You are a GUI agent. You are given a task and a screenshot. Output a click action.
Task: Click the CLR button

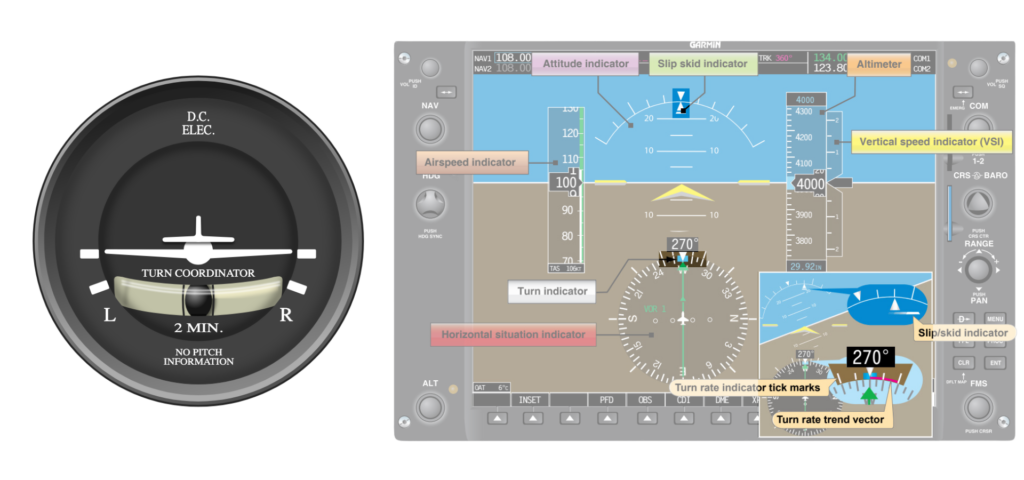(963, 362)
